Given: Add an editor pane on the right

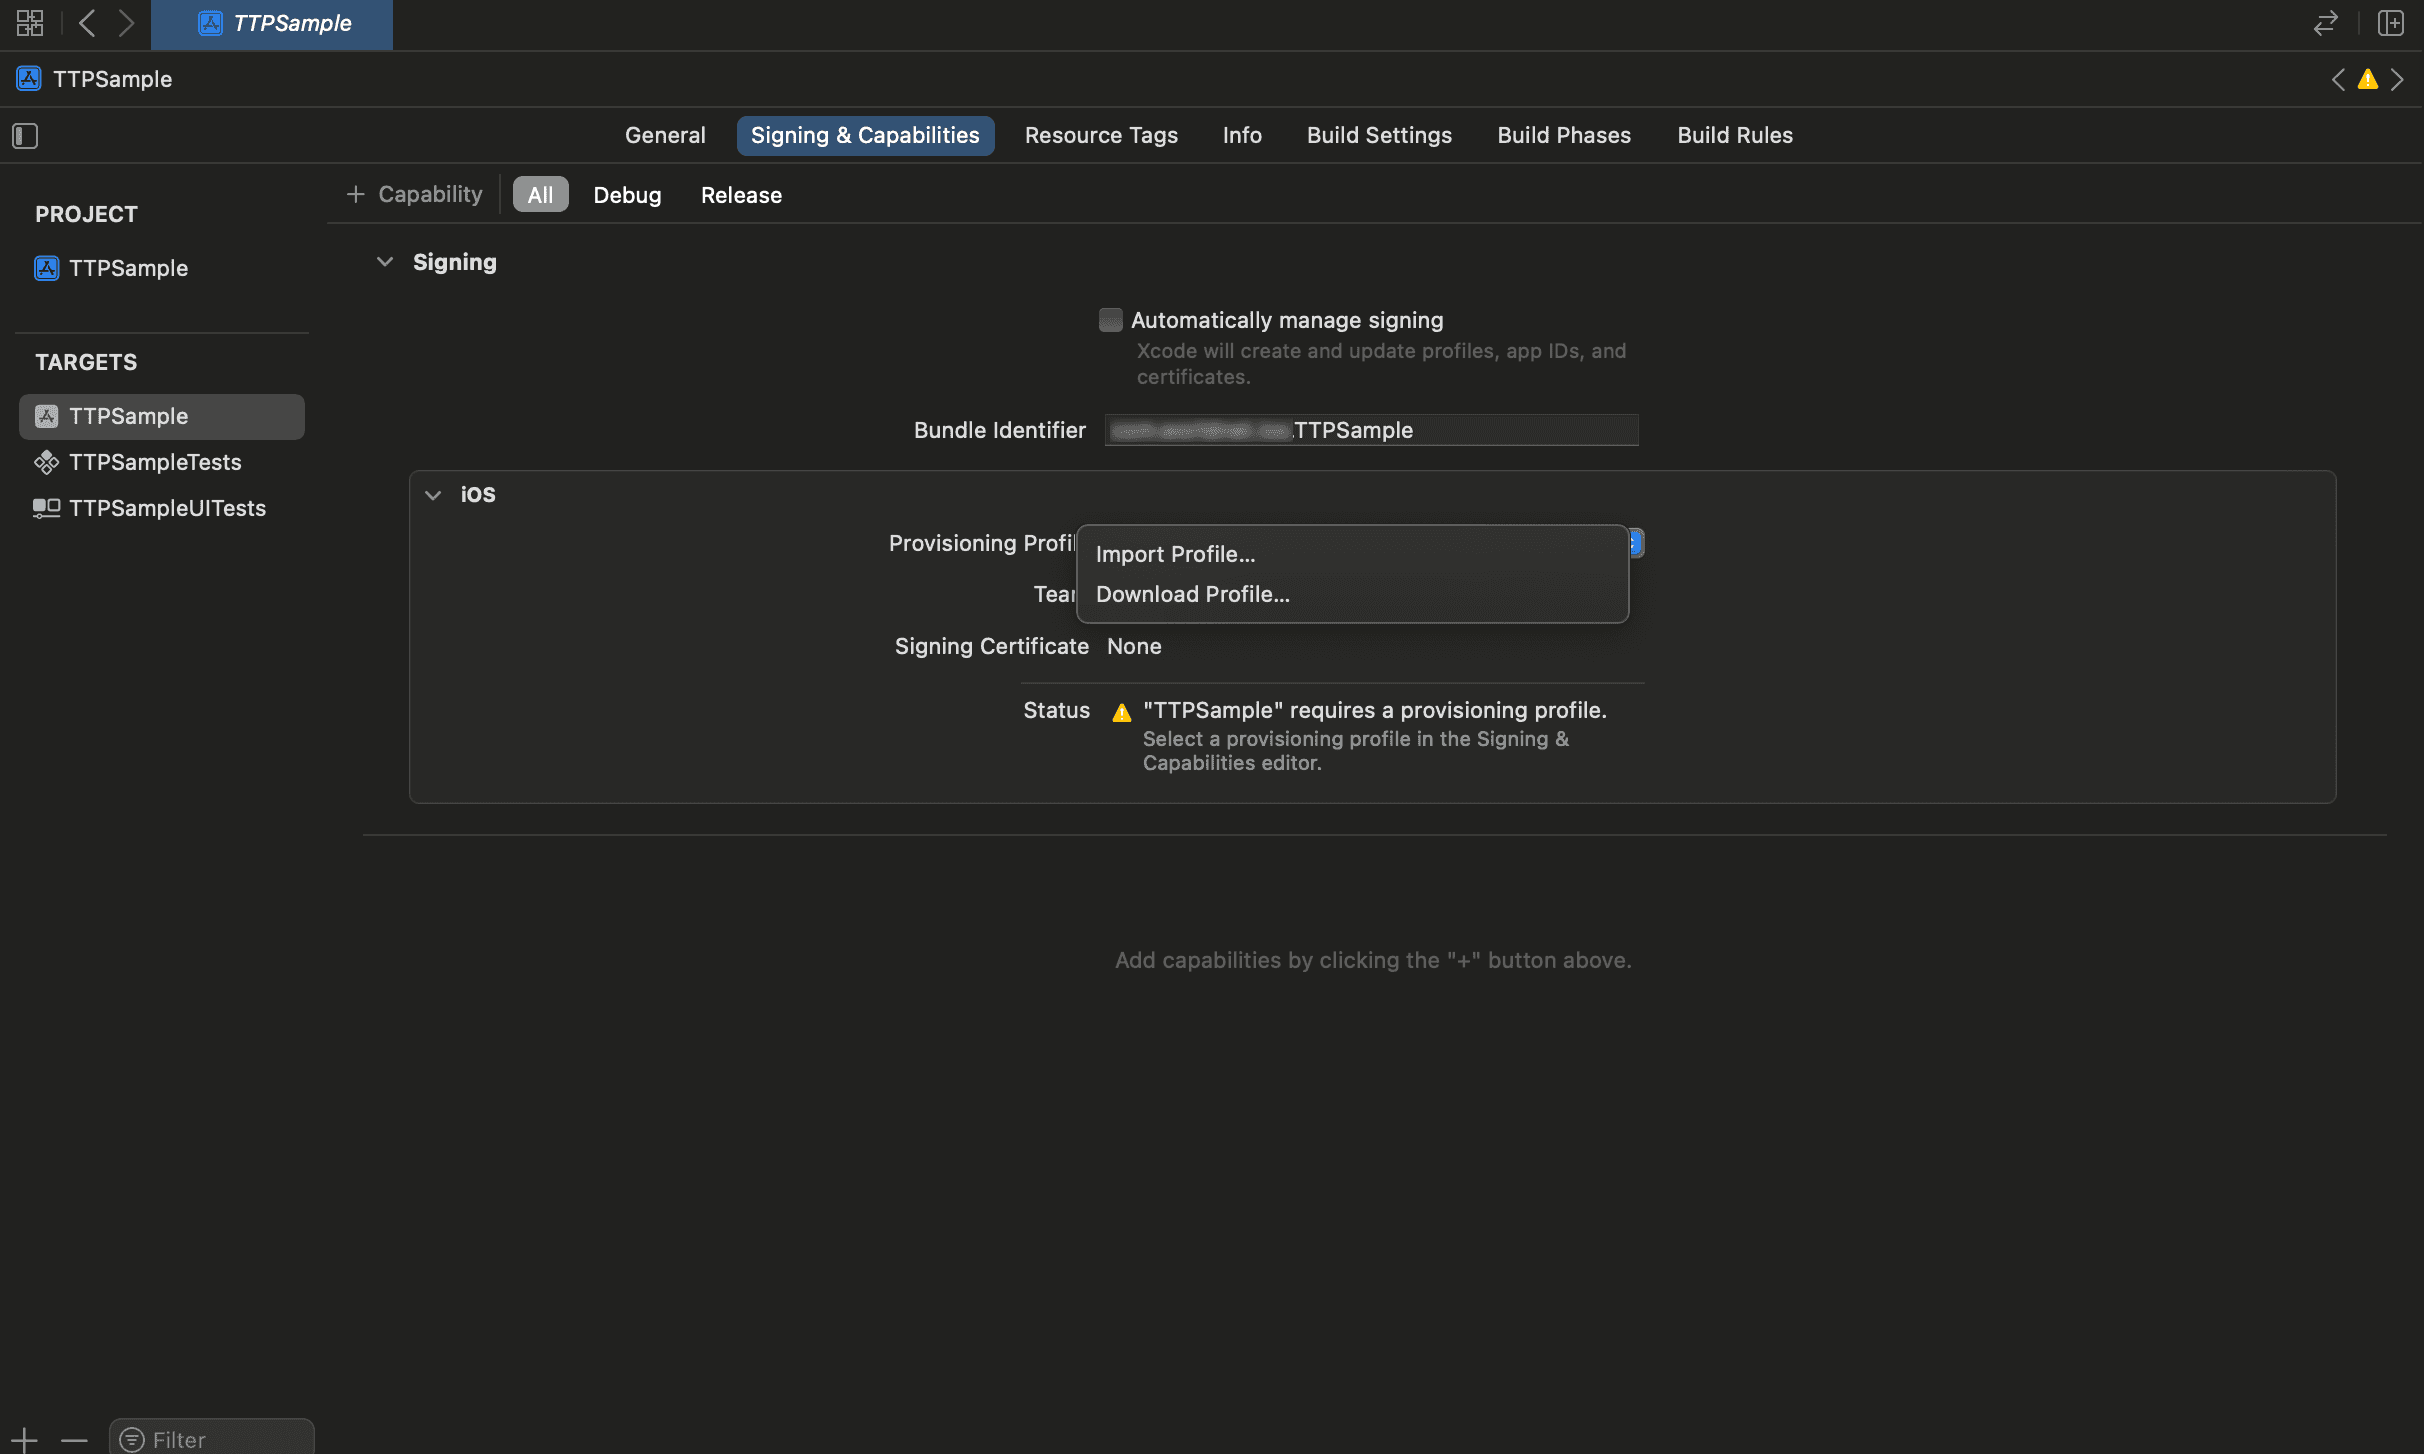Looking at the screenshot, I should (2391, 23).
